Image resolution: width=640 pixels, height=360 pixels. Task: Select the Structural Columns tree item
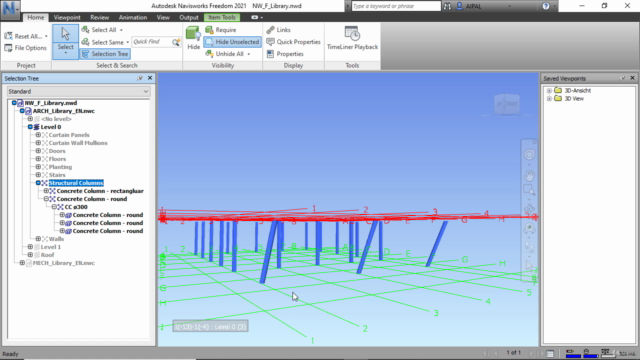(76, 183)
